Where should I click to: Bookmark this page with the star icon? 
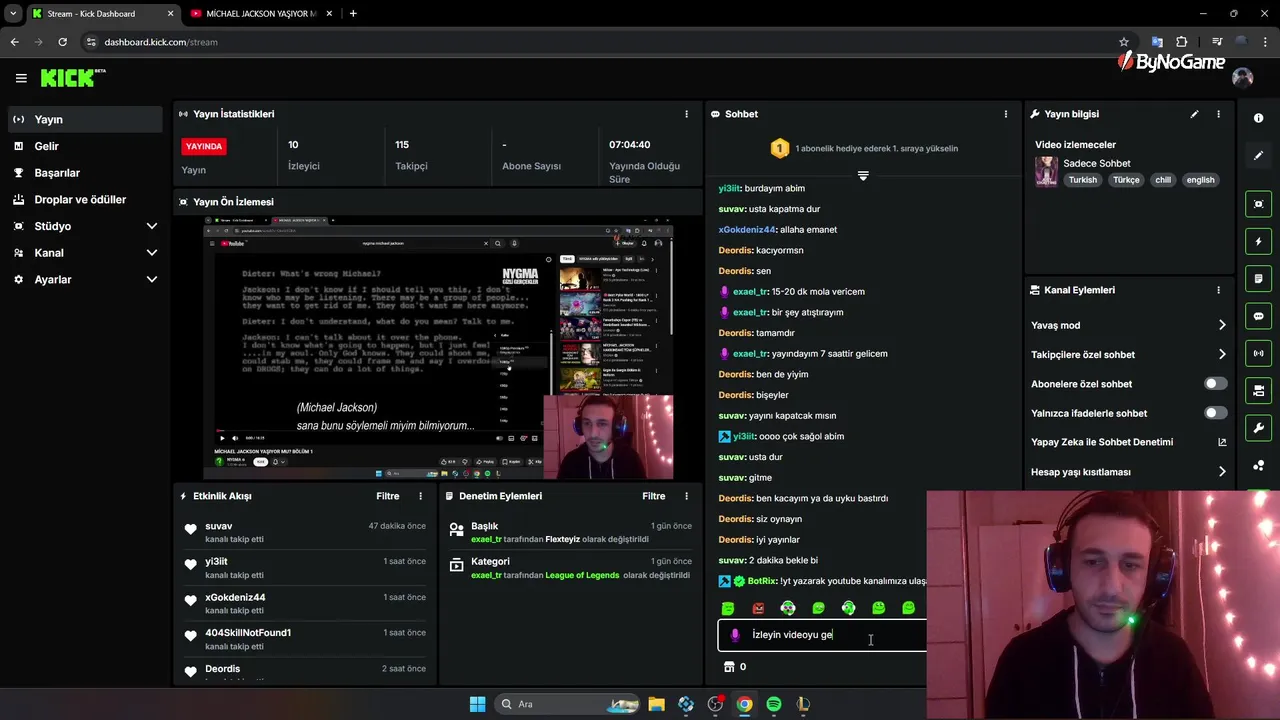[x=1124, y=42]
